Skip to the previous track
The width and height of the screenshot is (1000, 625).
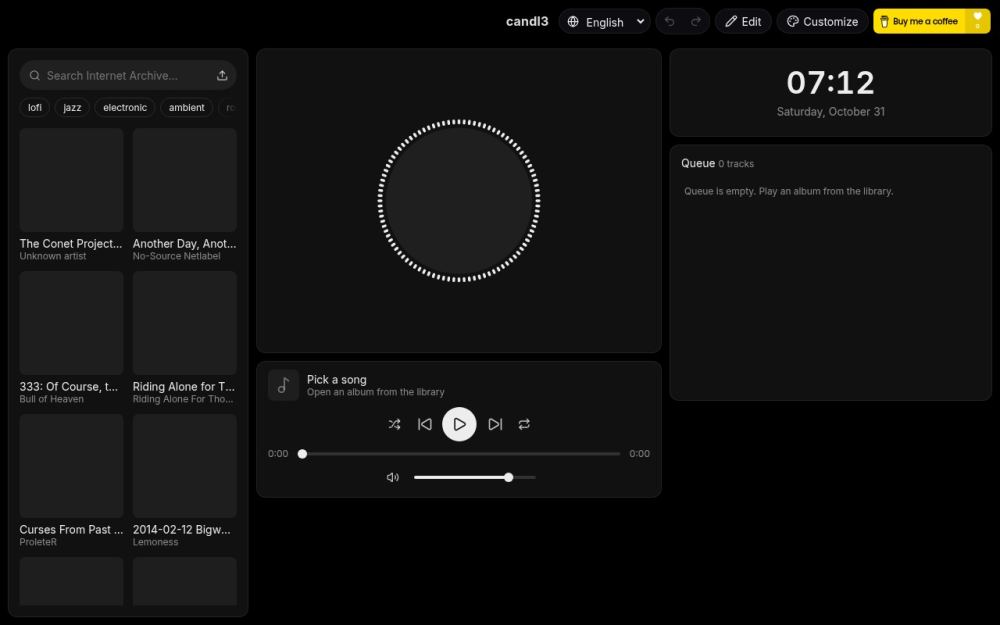click(425, 424)
